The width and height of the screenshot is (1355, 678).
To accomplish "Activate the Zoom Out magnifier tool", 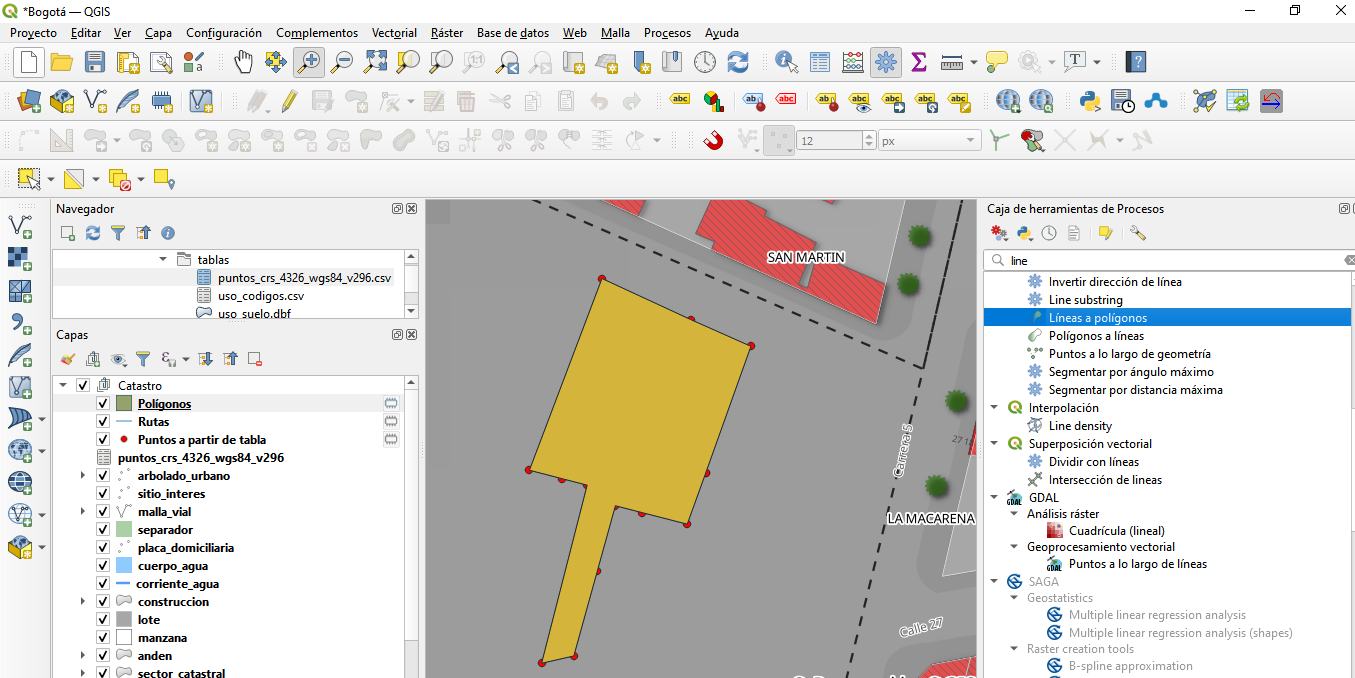I will pyautogui.click(x=342, y=62).
